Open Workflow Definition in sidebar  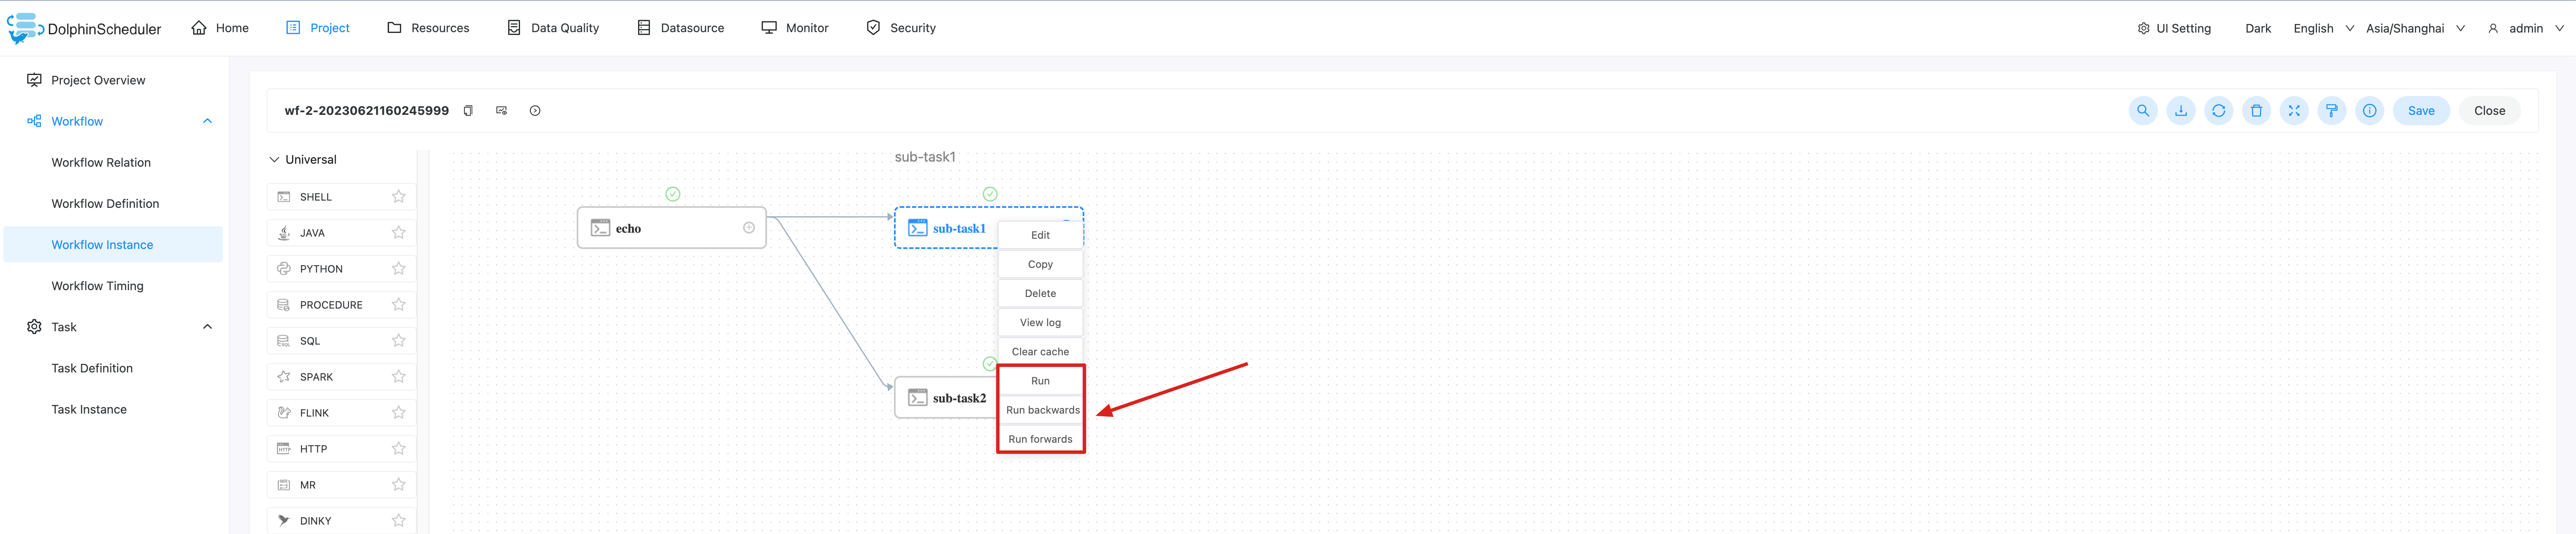[x=105, y=204]
